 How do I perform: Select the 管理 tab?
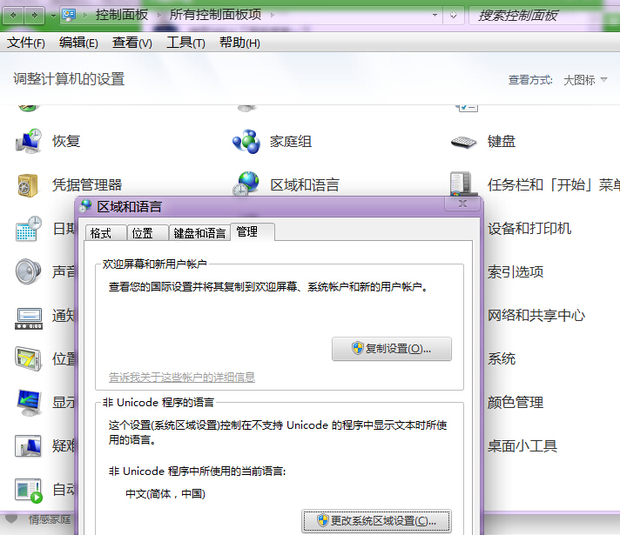pyautogui.click(x=252, y=232)
